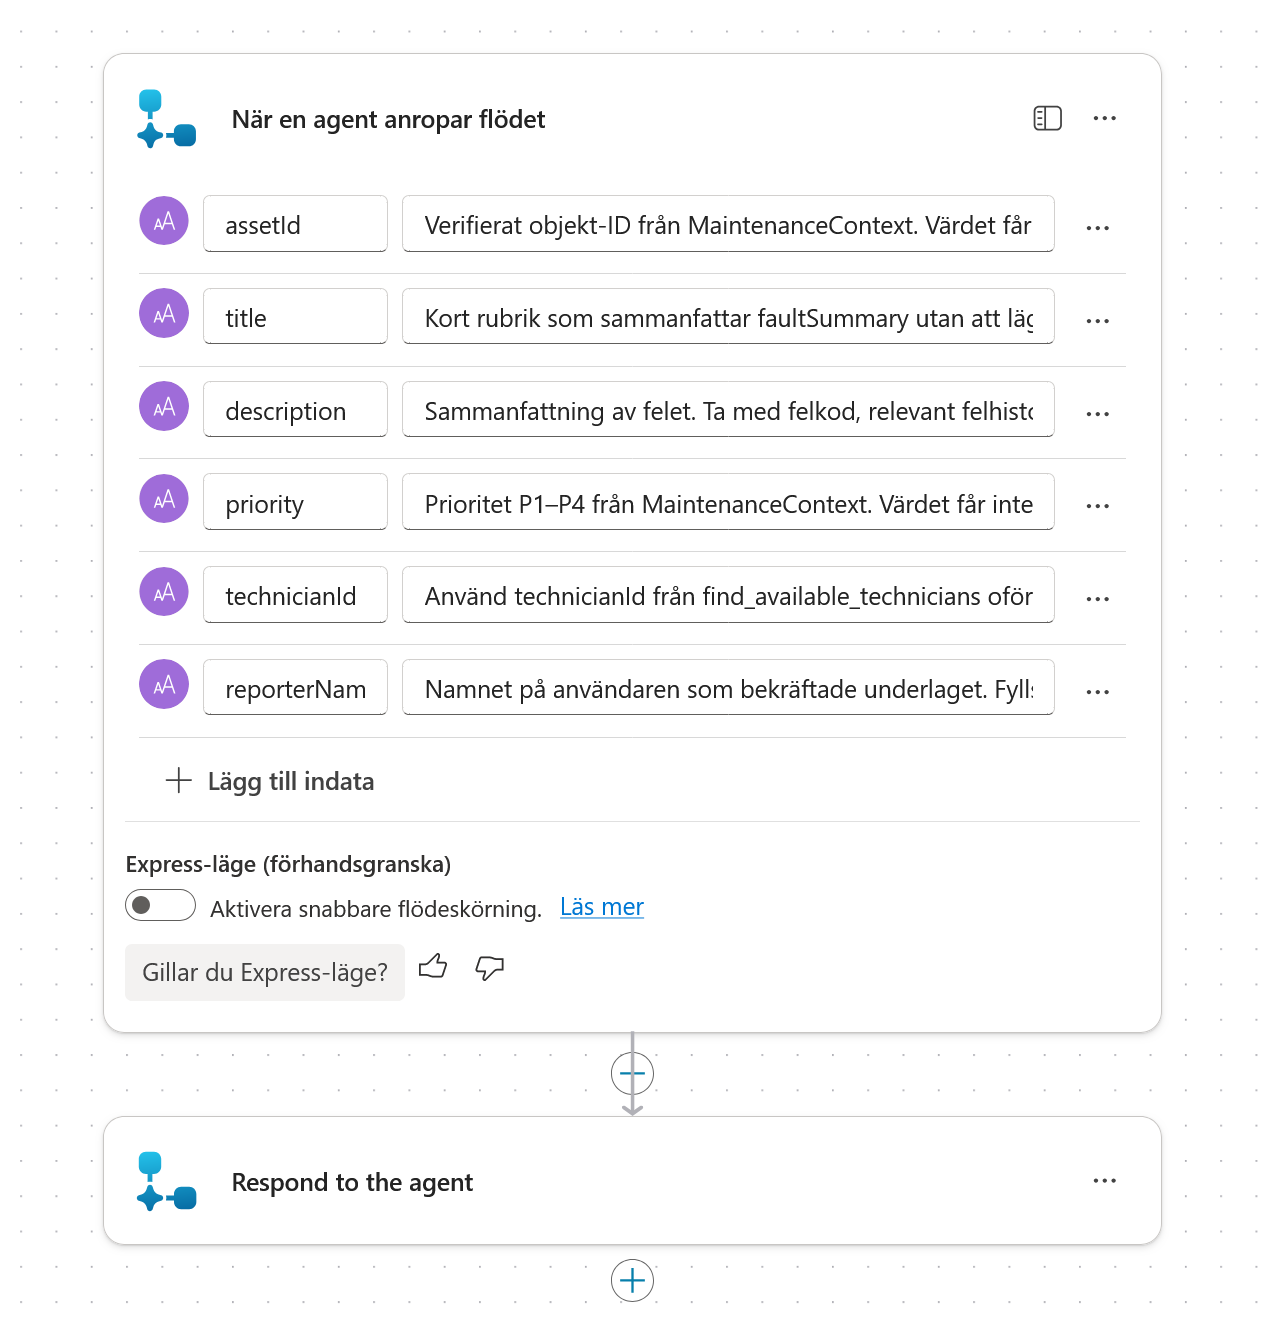Image resolution: width=1282 pixels, height=1320 pixels.
Task: Open the options menu for the title input
Action: coord(1097,321)
